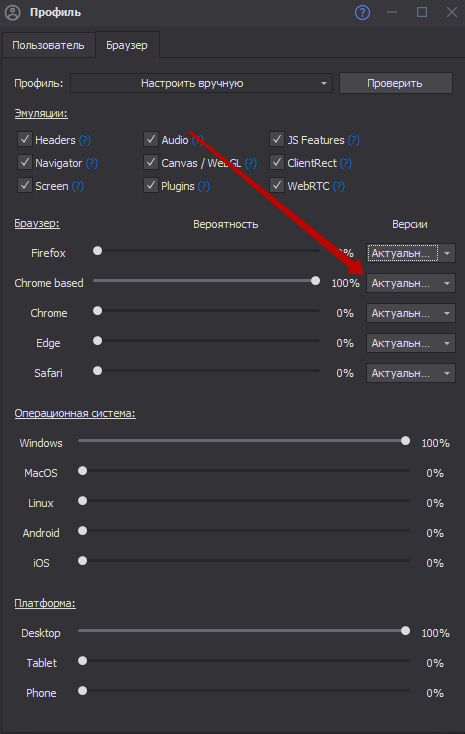
Task: Click the Windows probability slider handle
Action: point(406,440)
